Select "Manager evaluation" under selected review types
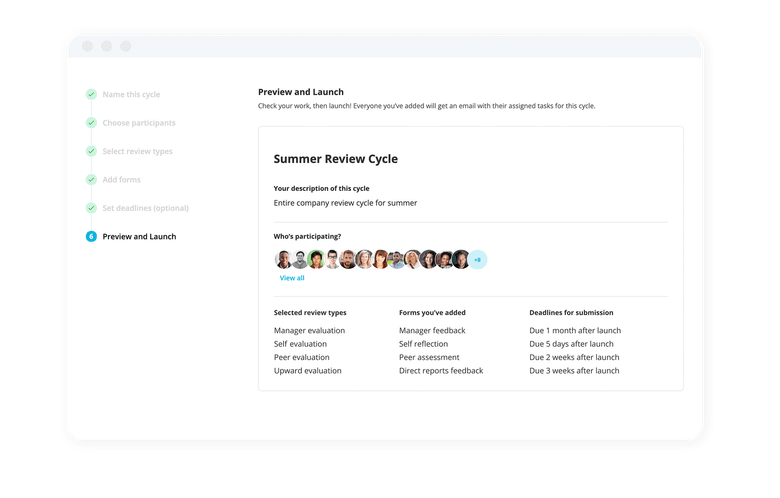This screenshot has width=780, height=498. coord(309,331)
